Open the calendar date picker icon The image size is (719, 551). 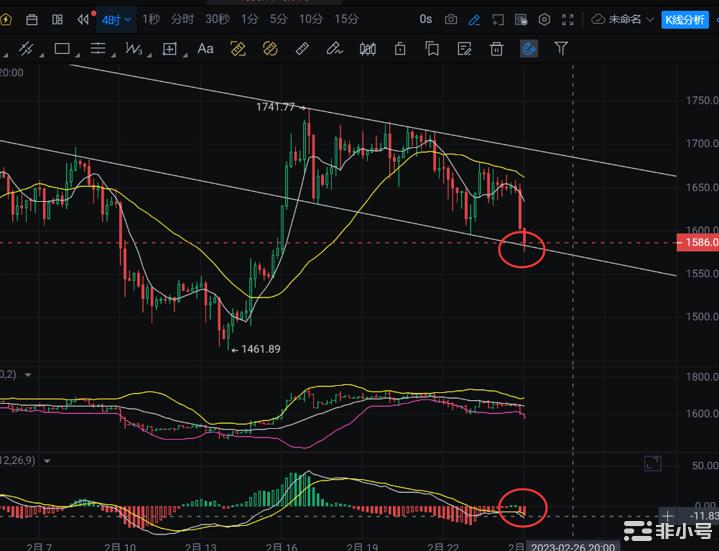pos(32,20)
